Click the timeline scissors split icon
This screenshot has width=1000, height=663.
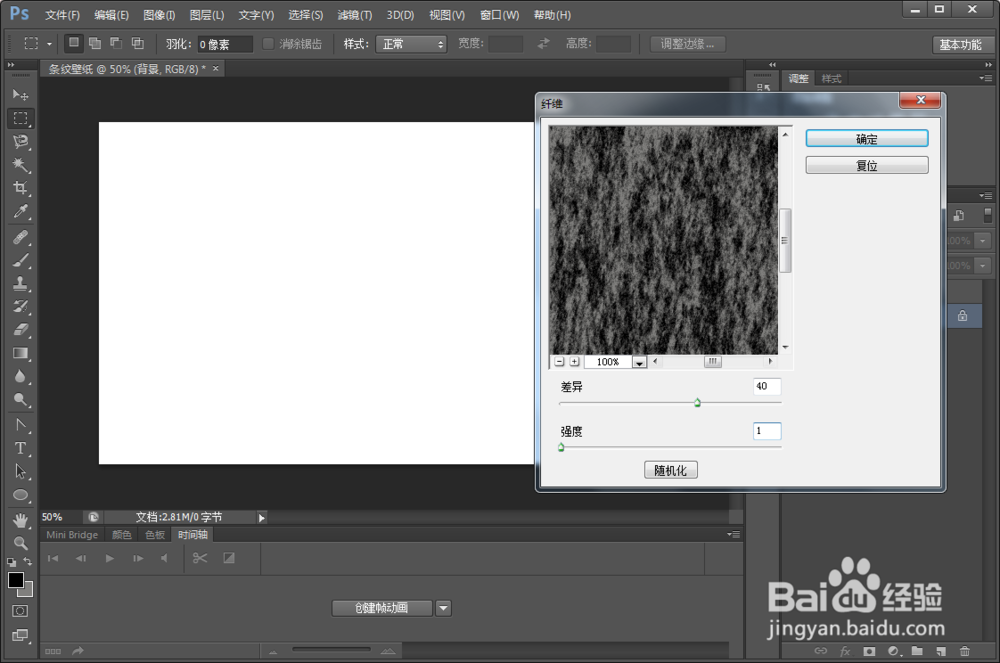[x=200, y=558]
